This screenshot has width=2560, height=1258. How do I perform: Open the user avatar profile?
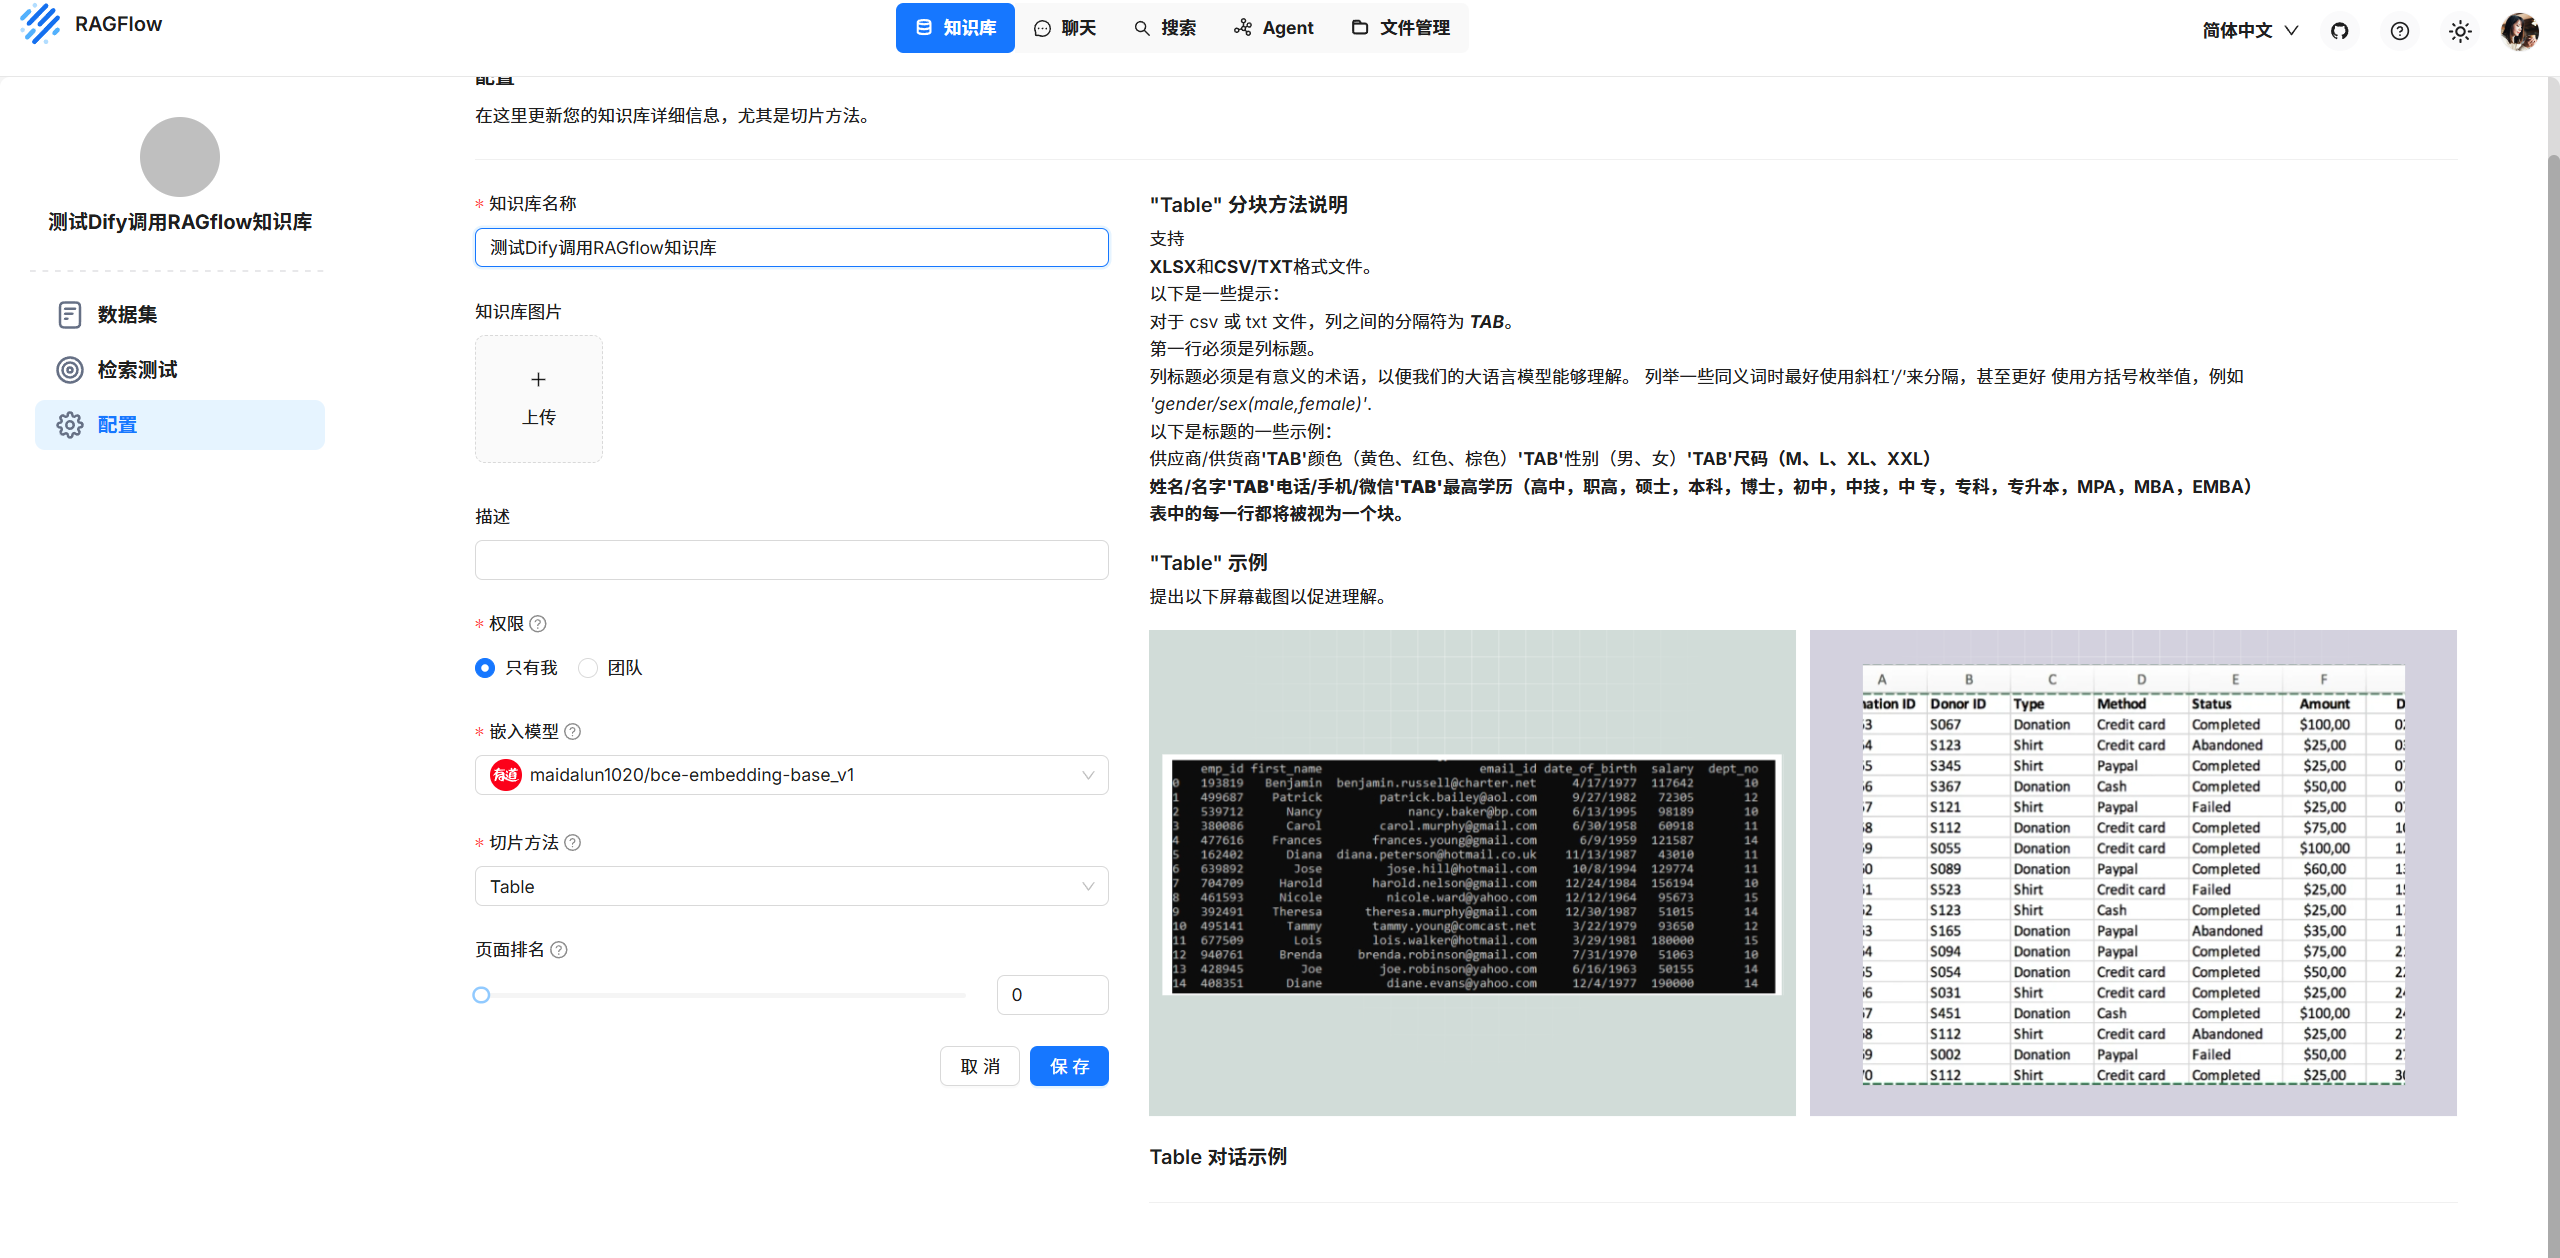2519,31
